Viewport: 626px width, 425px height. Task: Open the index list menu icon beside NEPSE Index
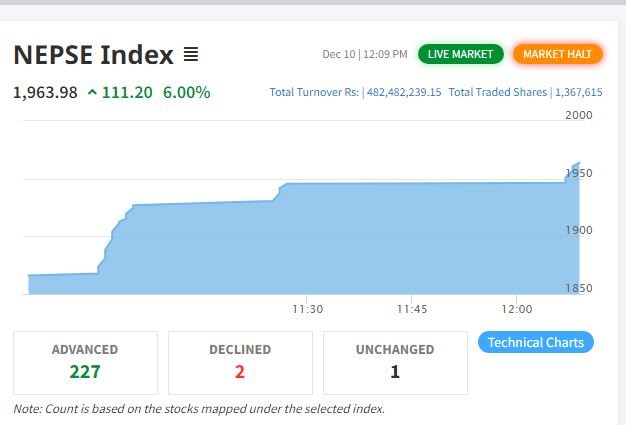(x=191, y=54)
